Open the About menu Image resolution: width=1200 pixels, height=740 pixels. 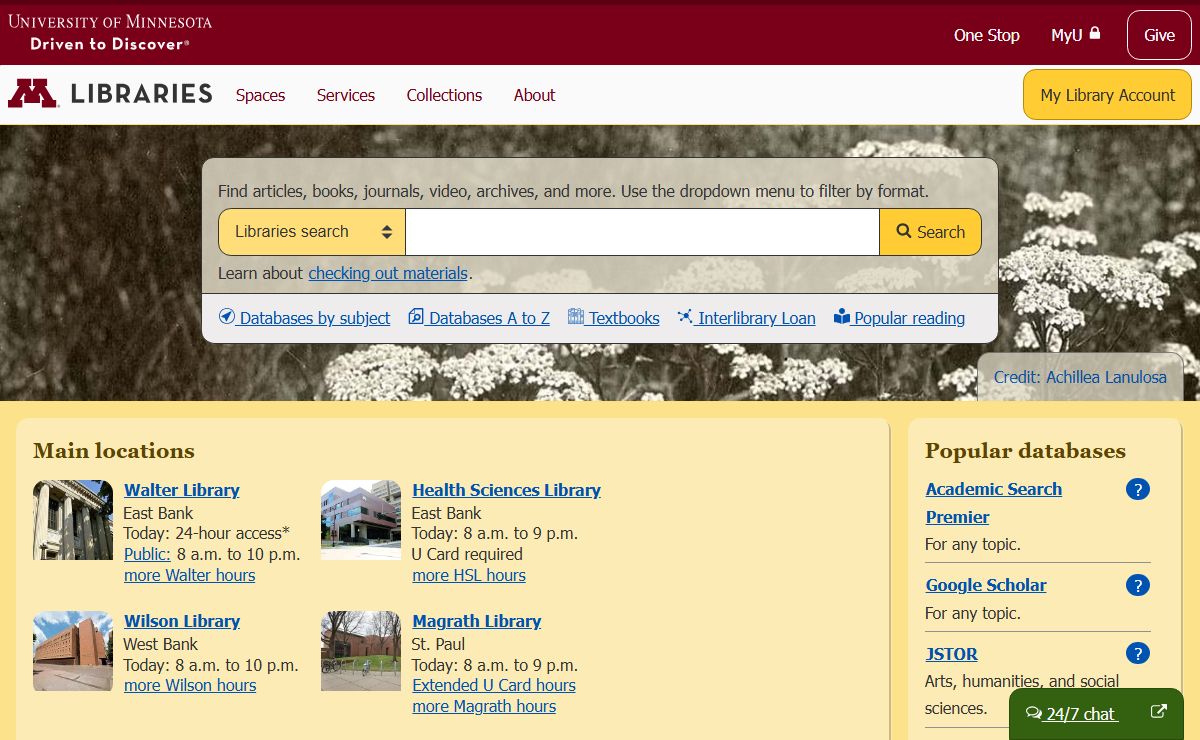(x=534, y=95)
